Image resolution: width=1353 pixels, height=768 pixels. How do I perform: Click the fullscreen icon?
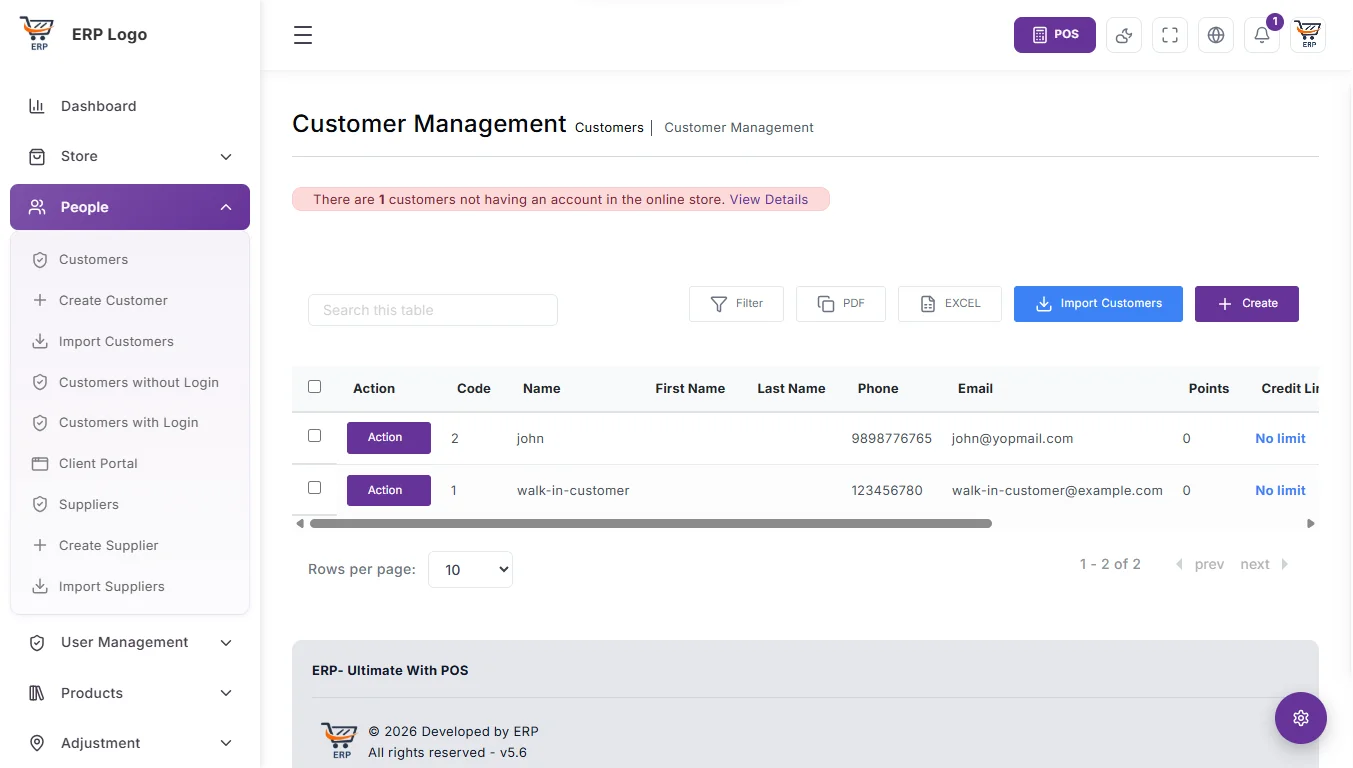(x=1170, y=35)
